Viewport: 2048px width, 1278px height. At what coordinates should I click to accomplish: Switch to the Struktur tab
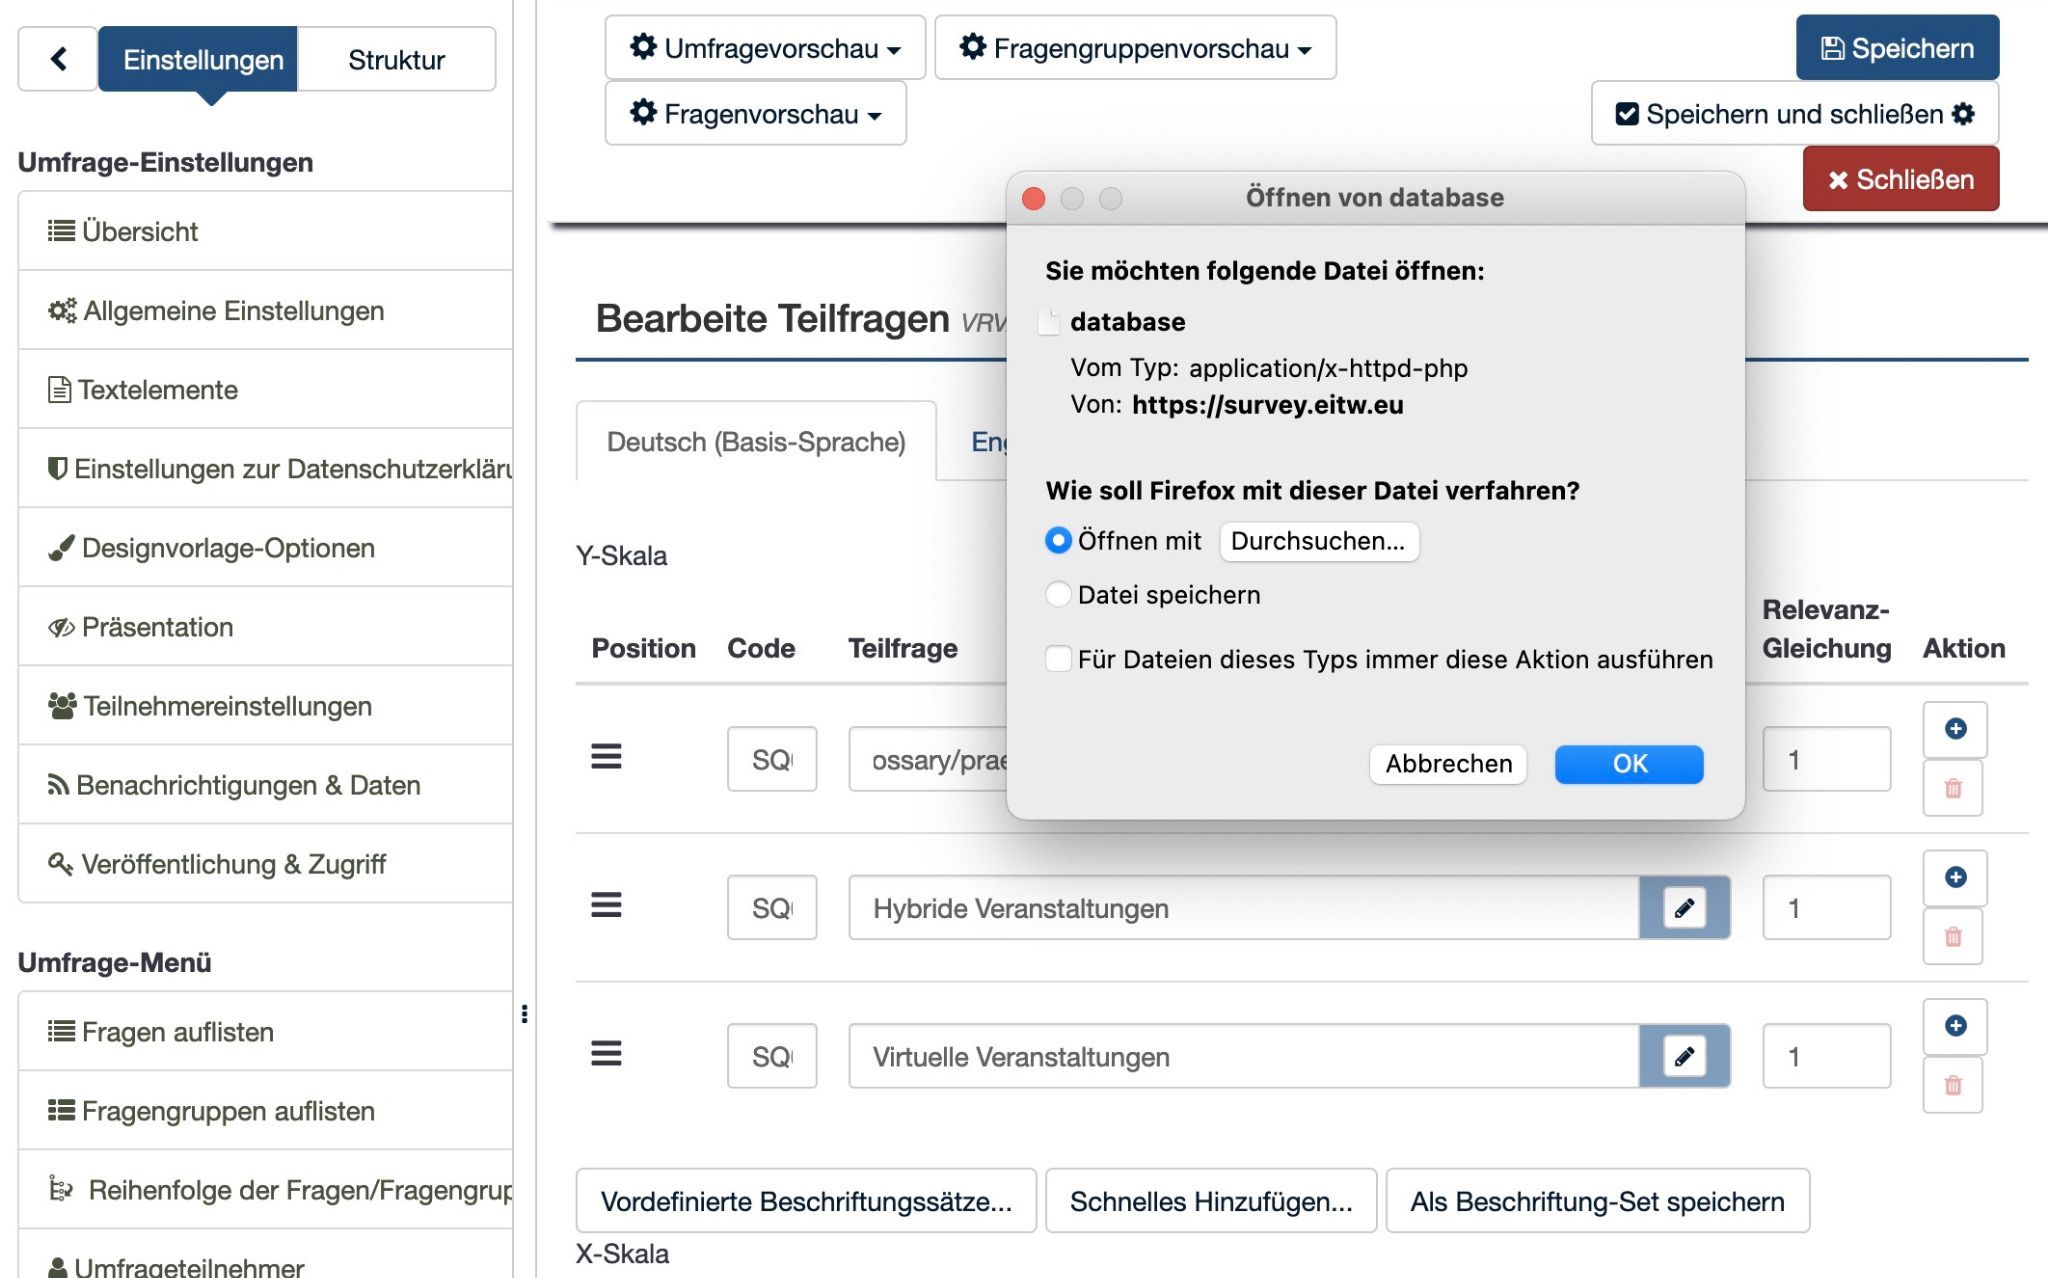tap(396, 59)
